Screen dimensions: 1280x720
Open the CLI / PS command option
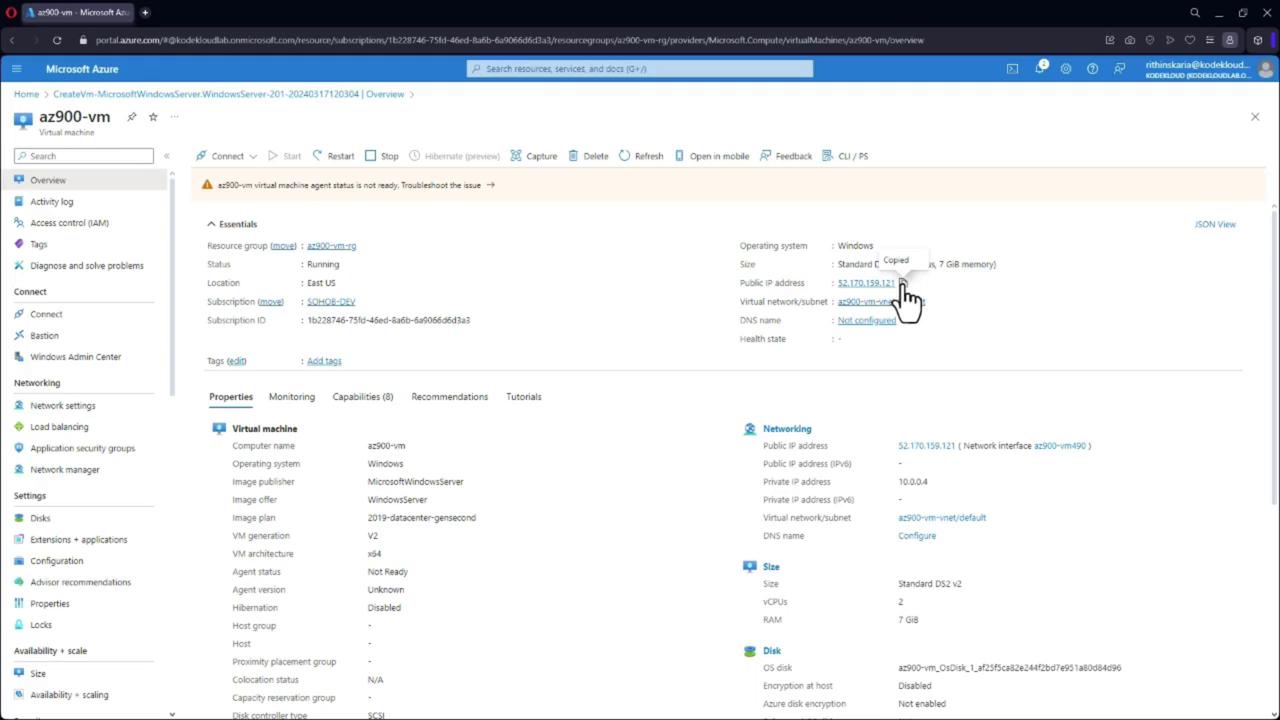(845, 156)
